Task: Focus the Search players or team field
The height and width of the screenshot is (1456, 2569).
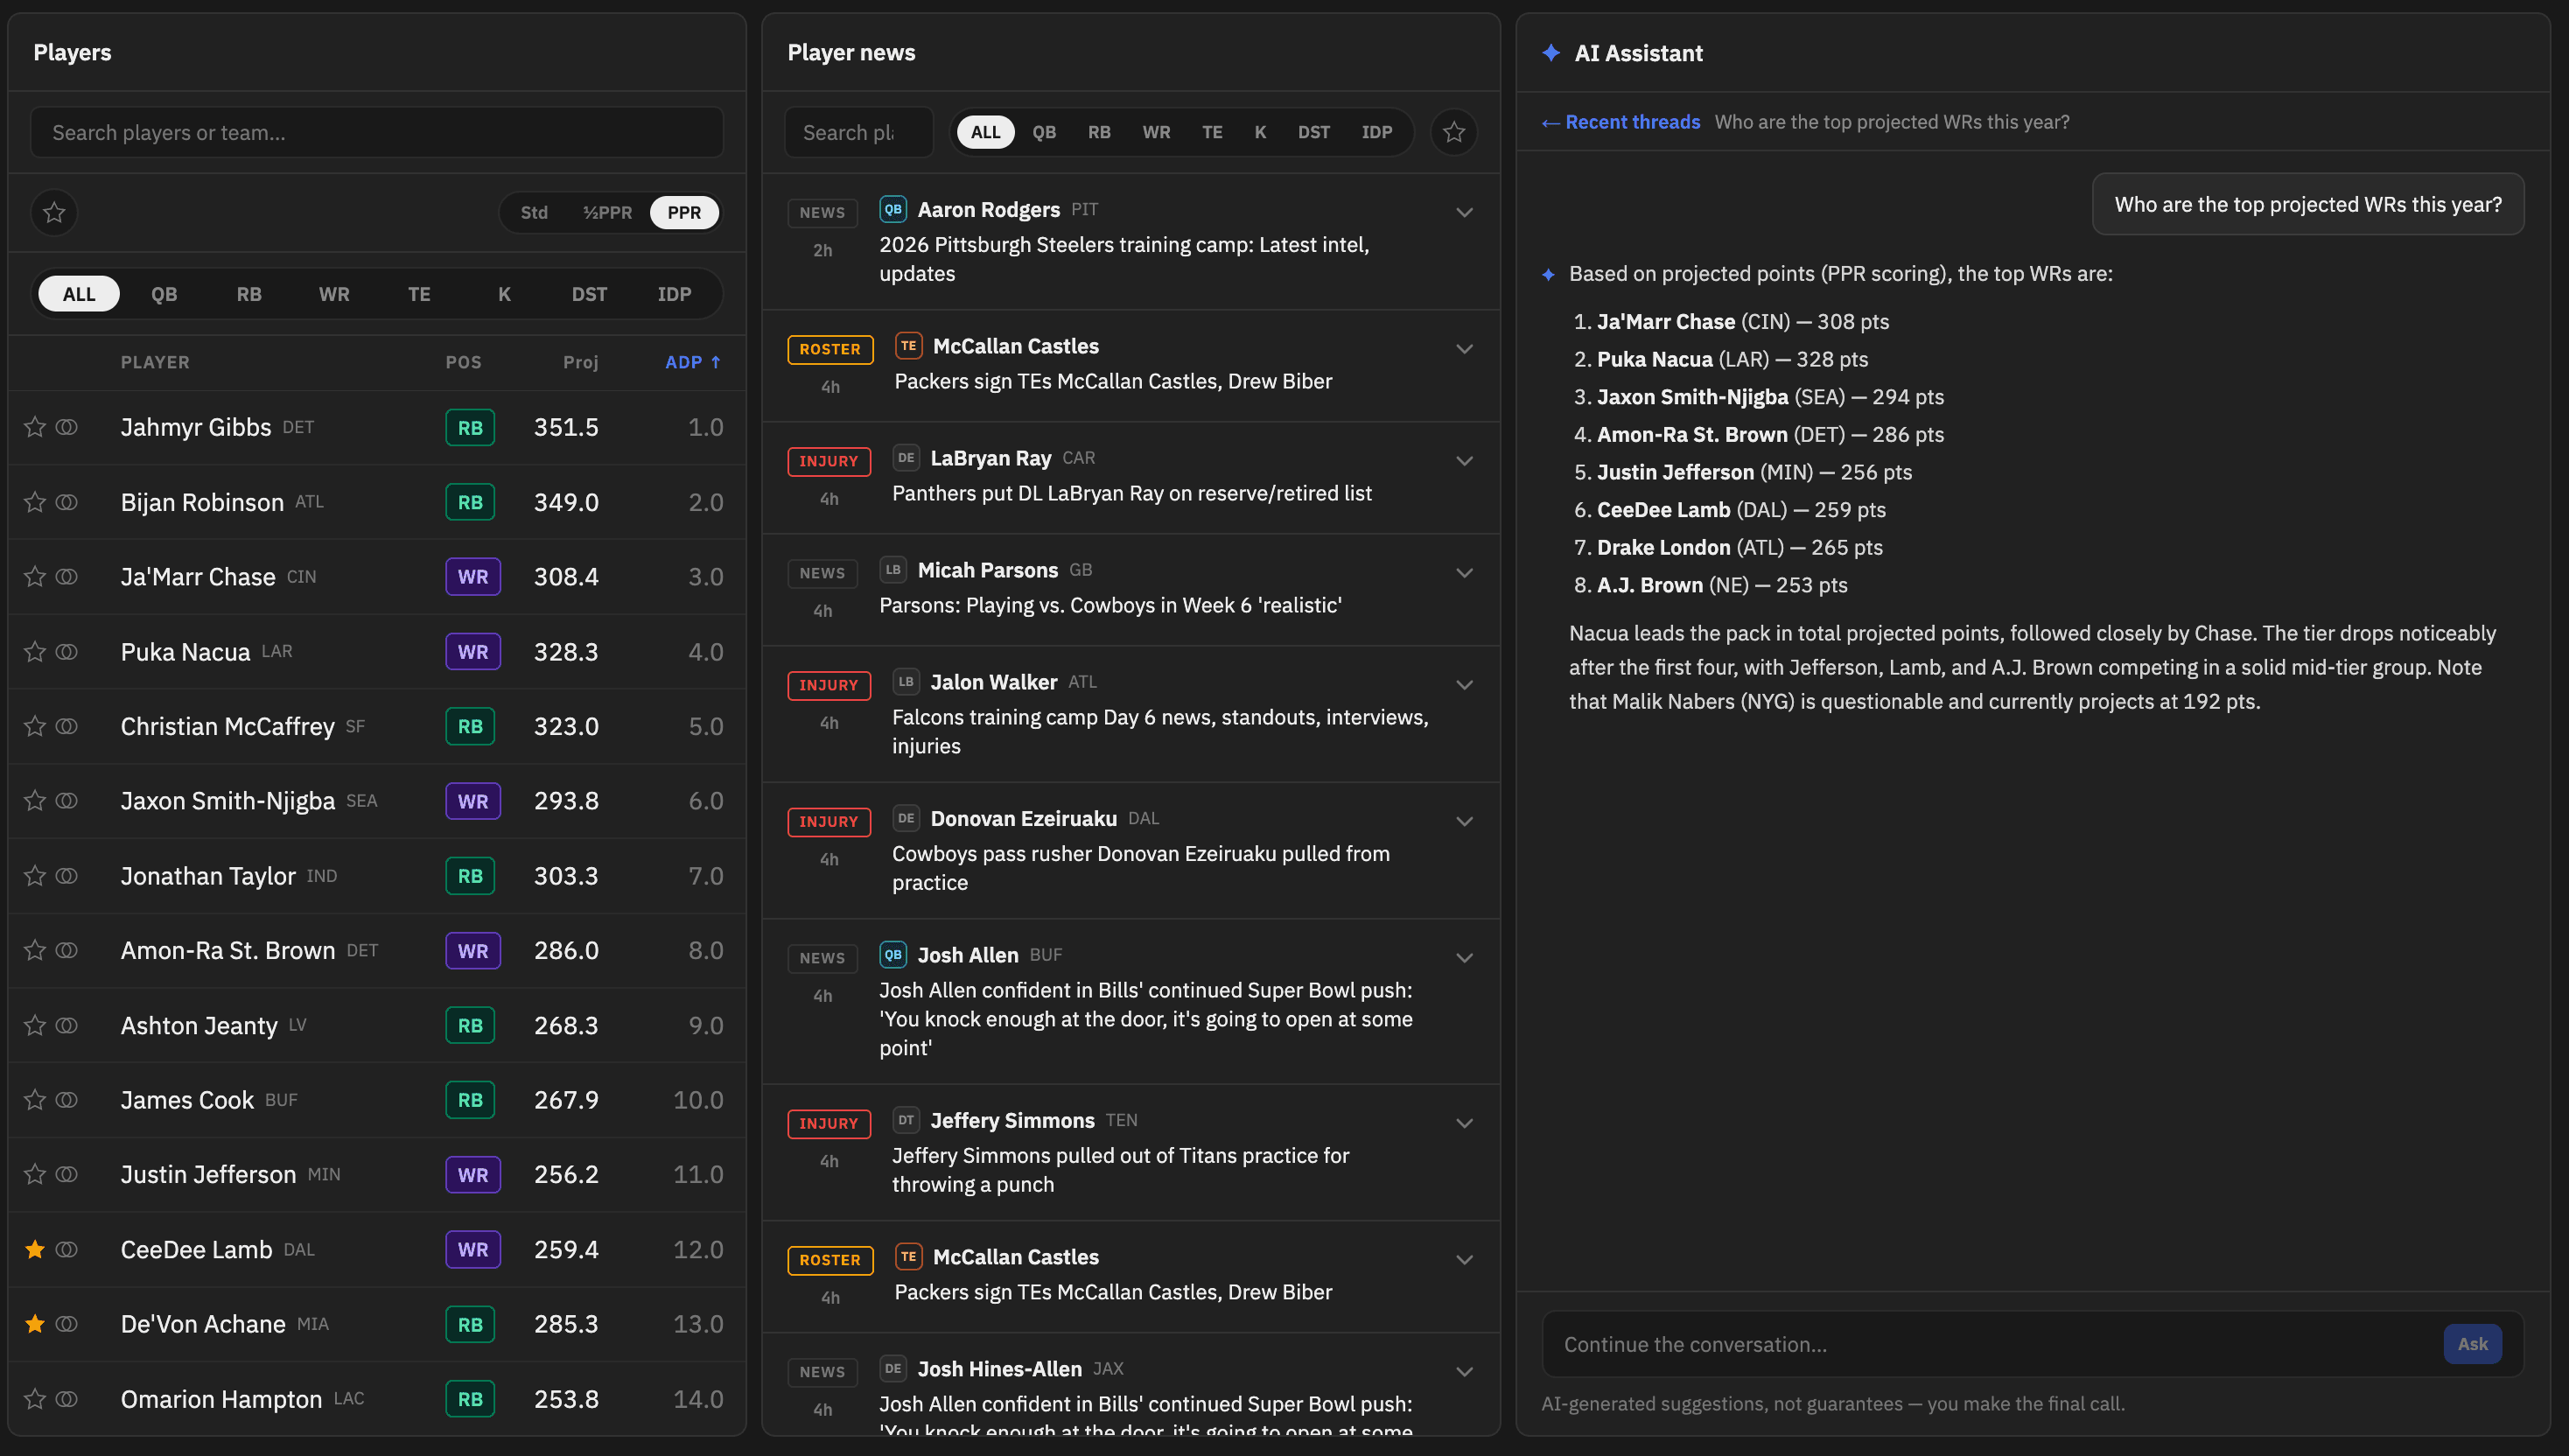Action: click(x=377, y=132)
